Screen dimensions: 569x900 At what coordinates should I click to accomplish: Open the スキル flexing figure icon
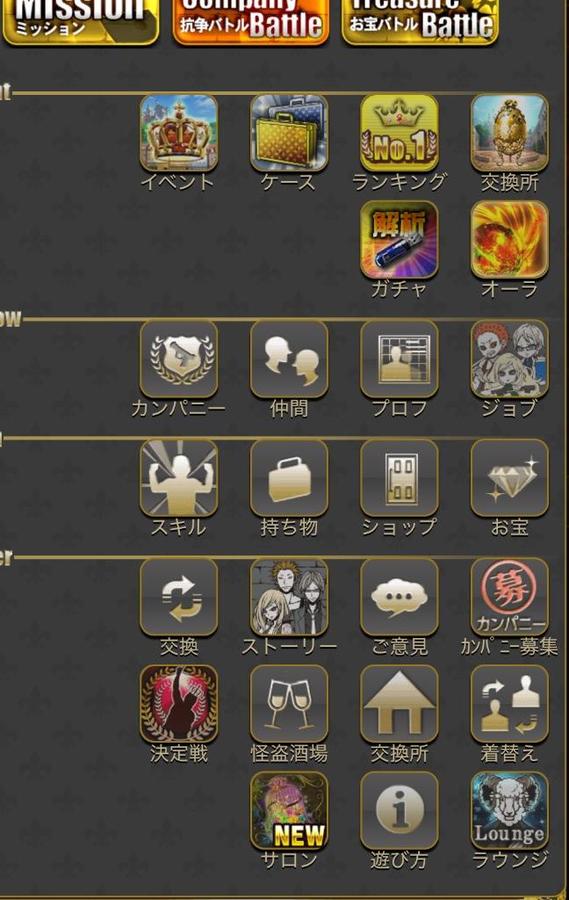[x=179, y=478]
